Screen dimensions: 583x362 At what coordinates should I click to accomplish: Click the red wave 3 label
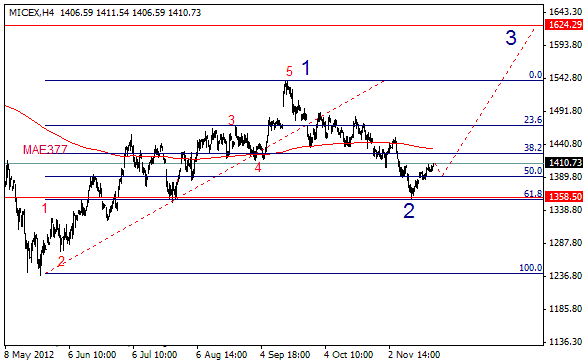click(x=231, y=120)
